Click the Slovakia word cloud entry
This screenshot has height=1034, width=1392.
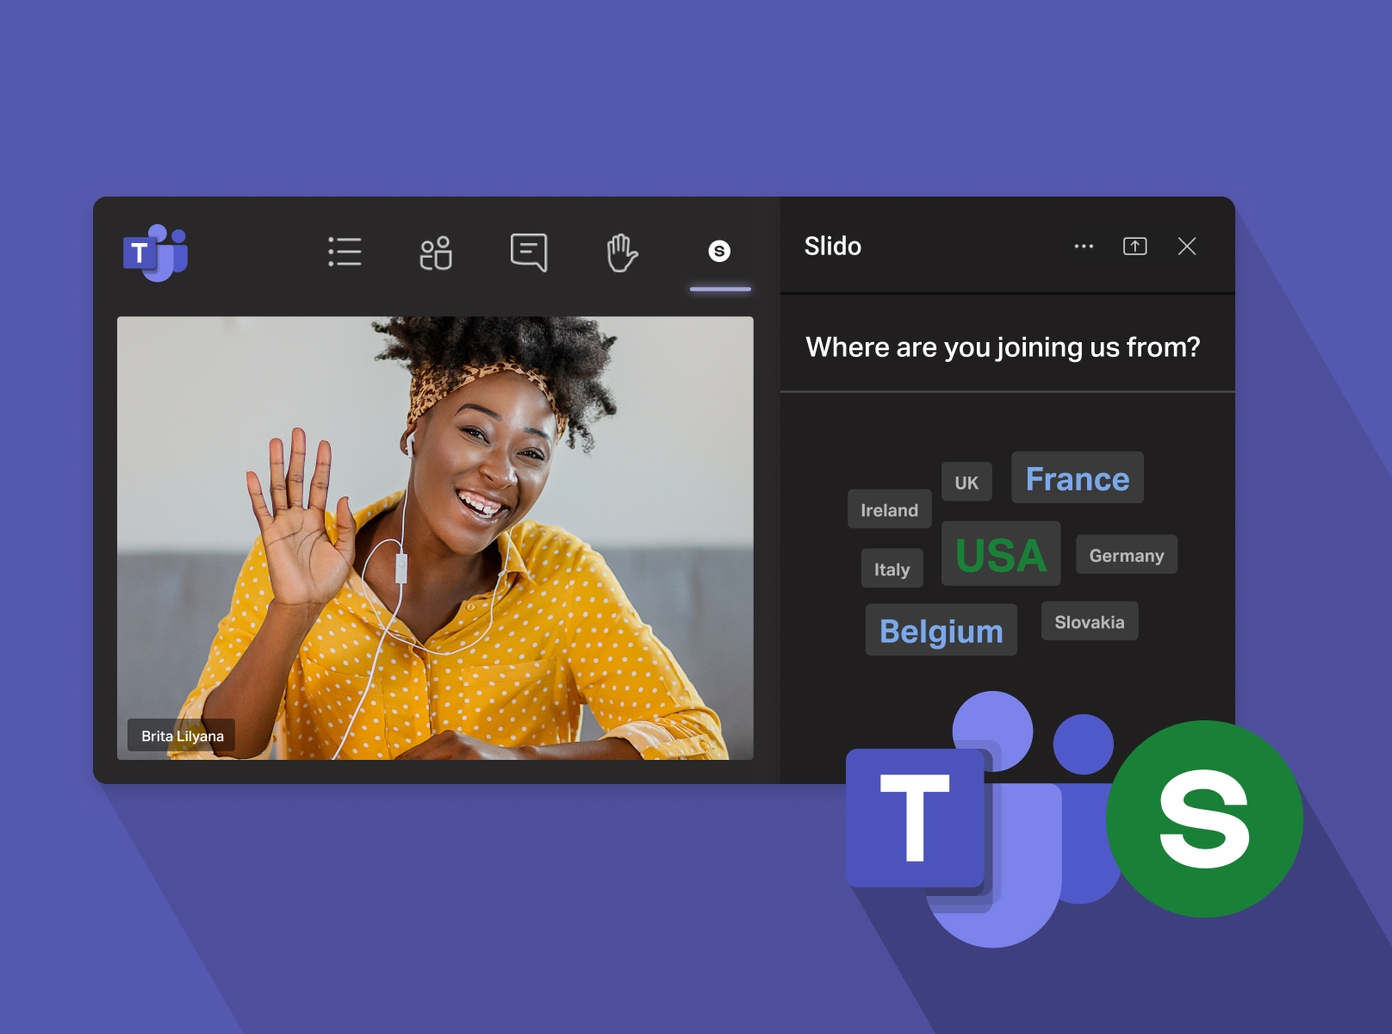pos(1089,621)
